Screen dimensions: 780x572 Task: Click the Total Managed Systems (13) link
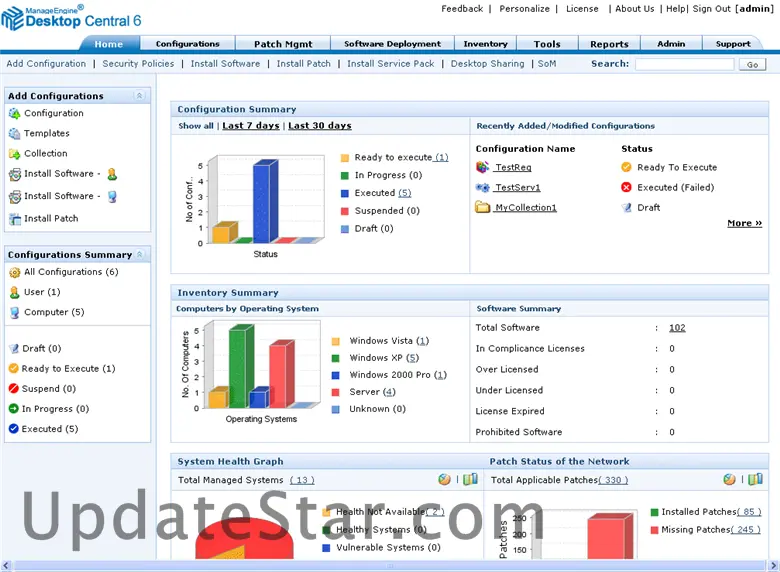click(x=302, y=480)
